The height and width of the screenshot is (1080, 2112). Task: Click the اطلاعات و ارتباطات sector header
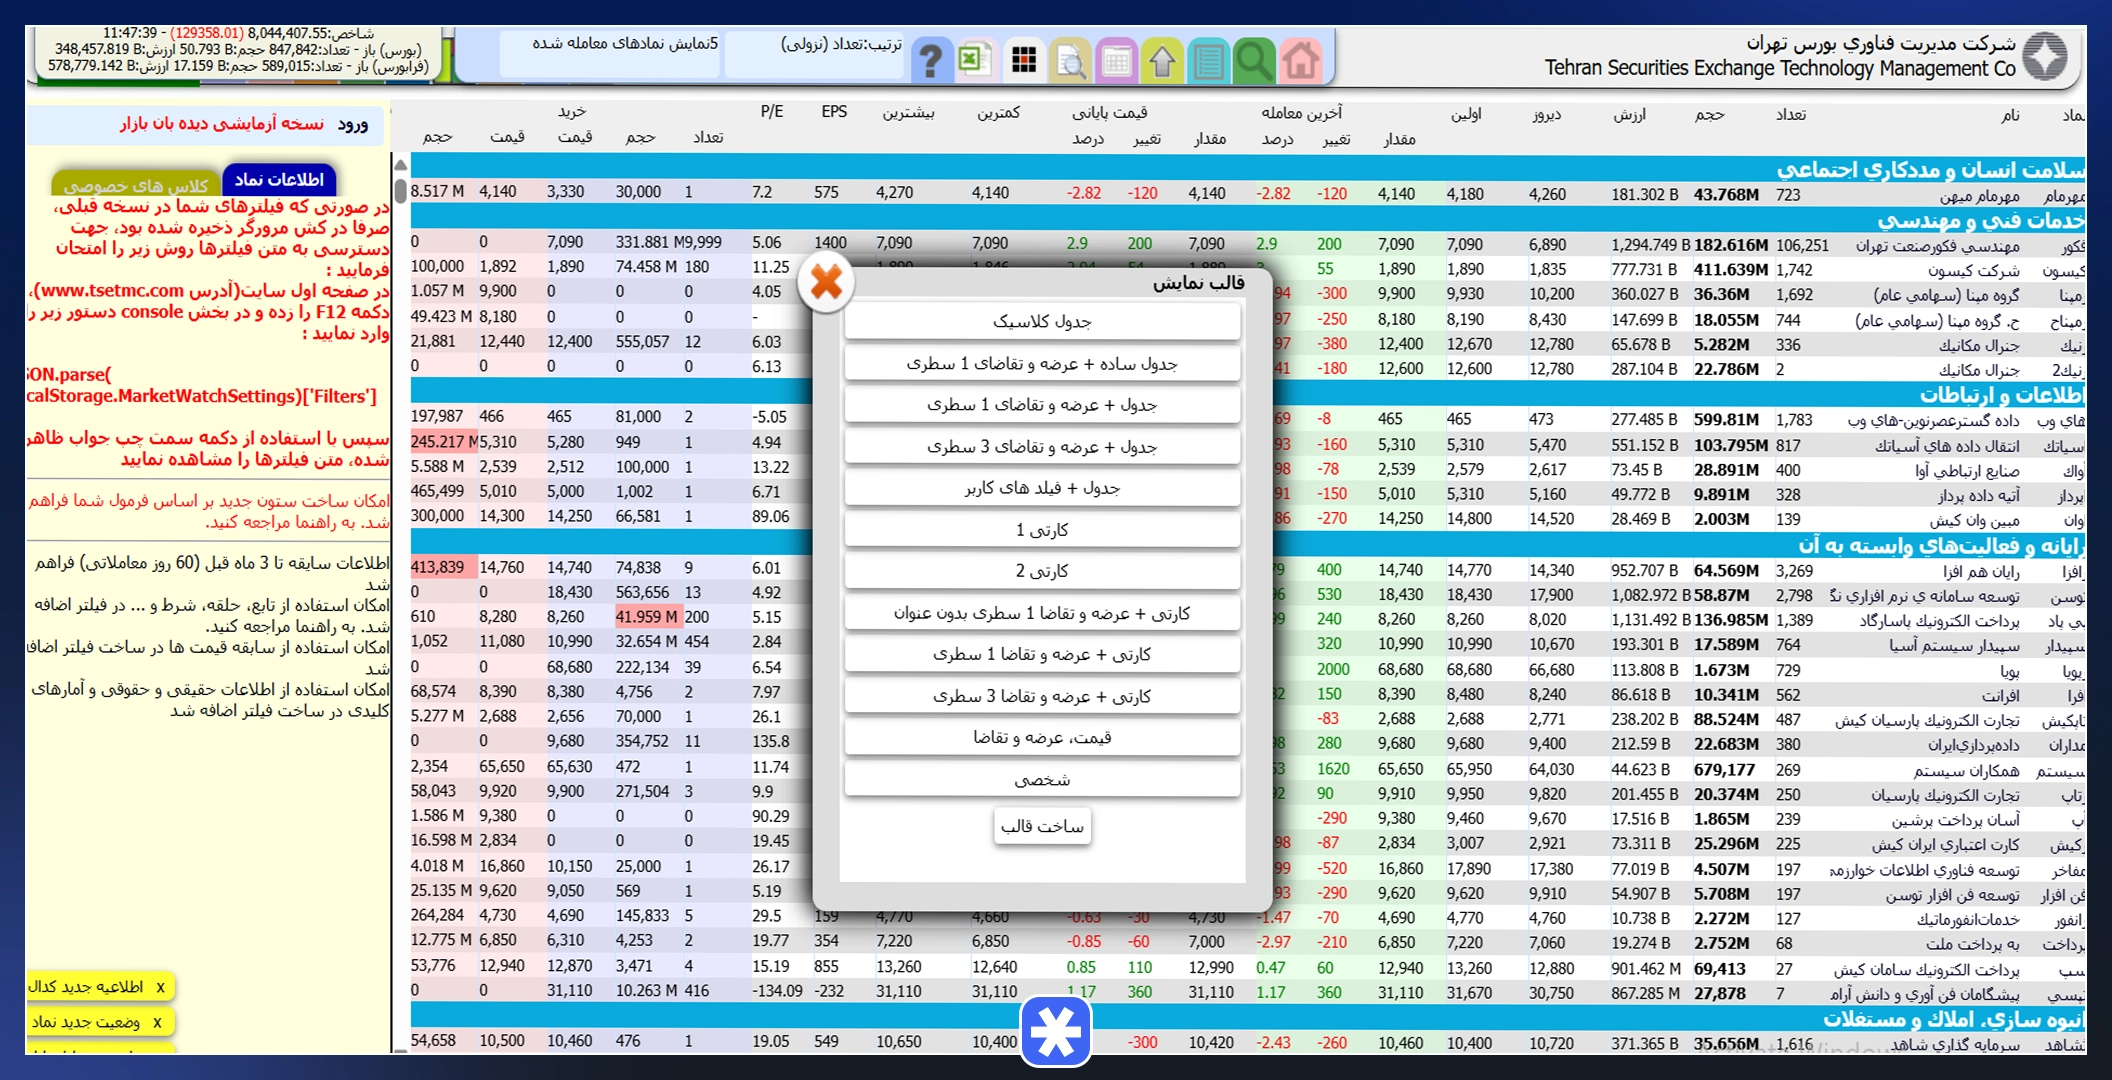[x=2002, y=394]
